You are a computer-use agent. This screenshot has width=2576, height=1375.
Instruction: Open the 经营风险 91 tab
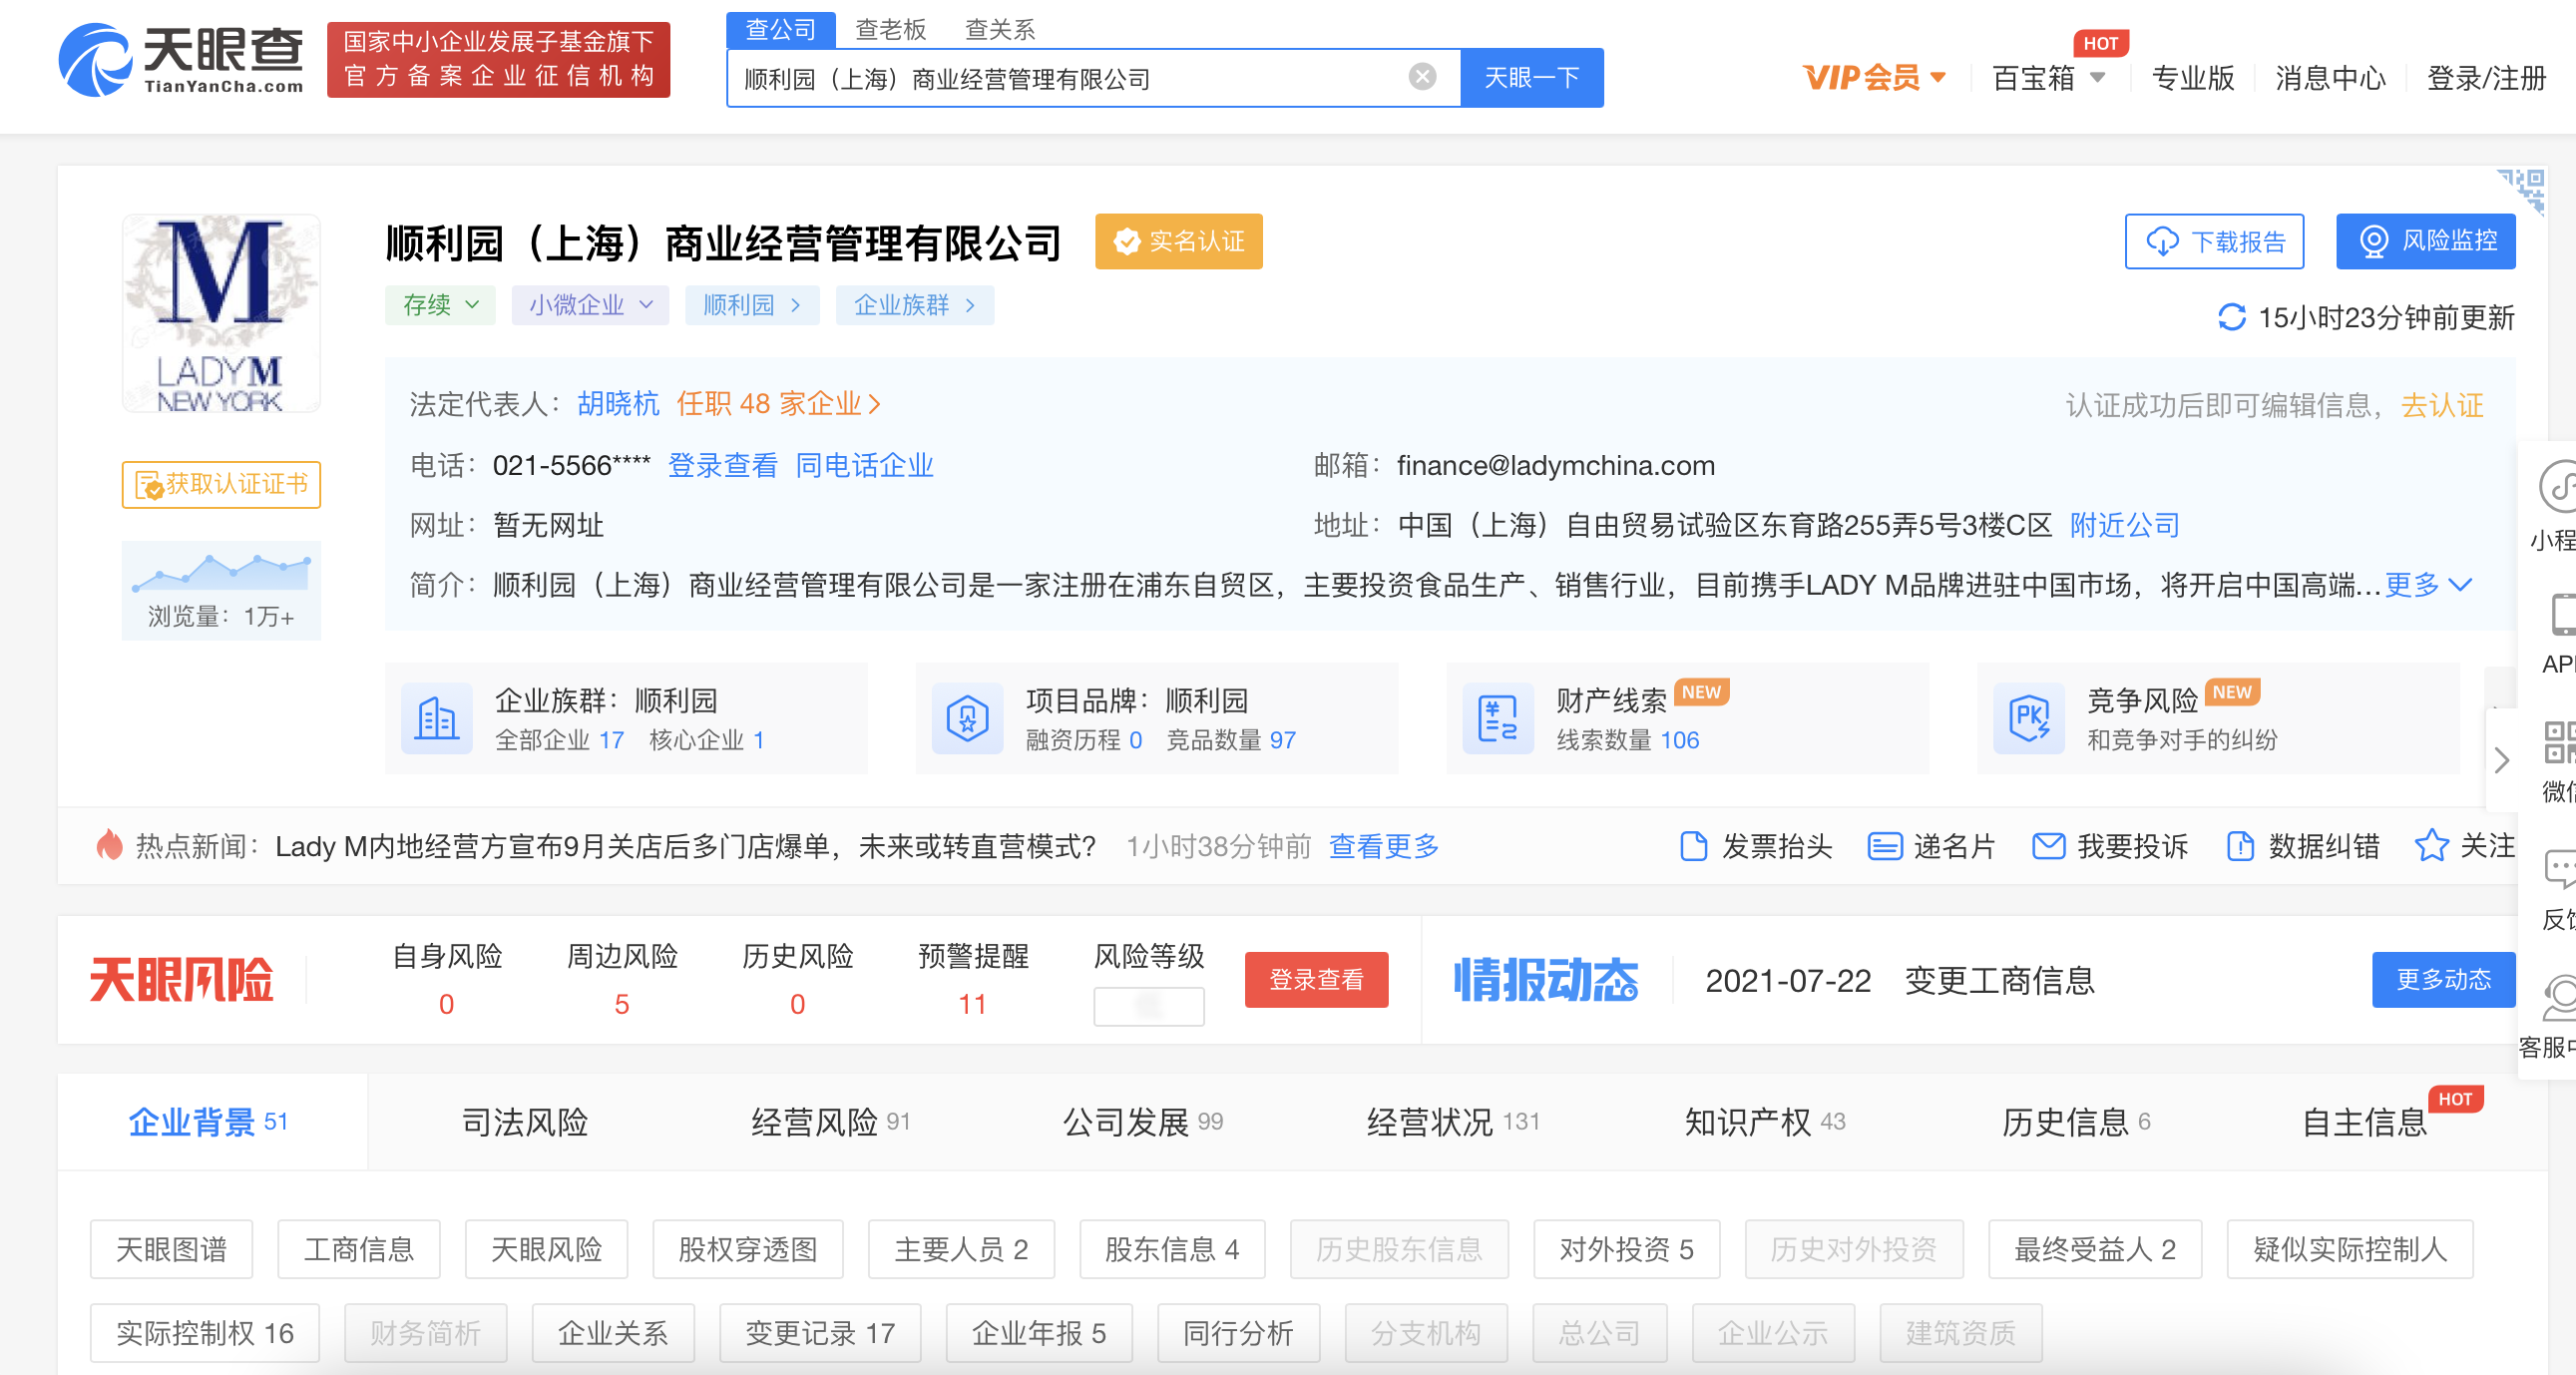coord(830,1121)
